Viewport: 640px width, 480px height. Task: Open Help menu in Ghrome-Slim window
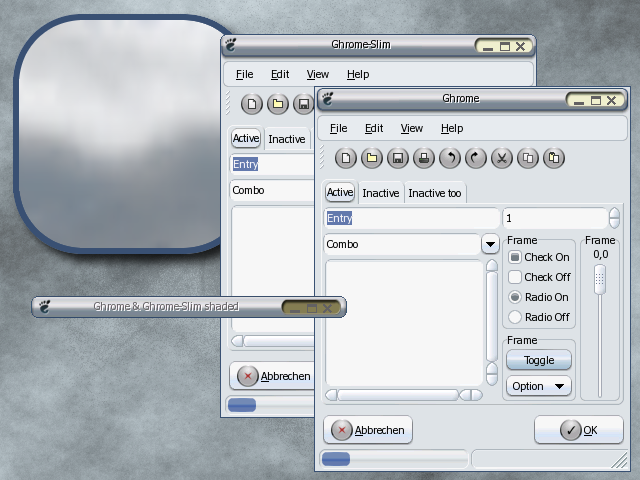click(x=358, y=75)
